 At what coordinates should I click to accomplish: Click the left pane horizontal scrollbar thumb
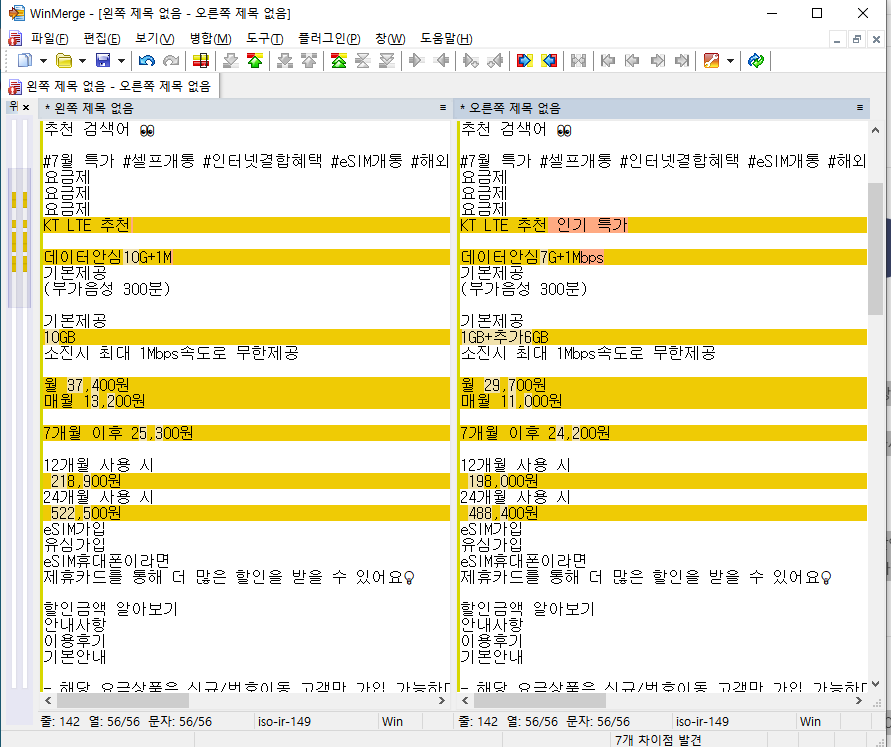pyautogui.click(x=123, y=701)
